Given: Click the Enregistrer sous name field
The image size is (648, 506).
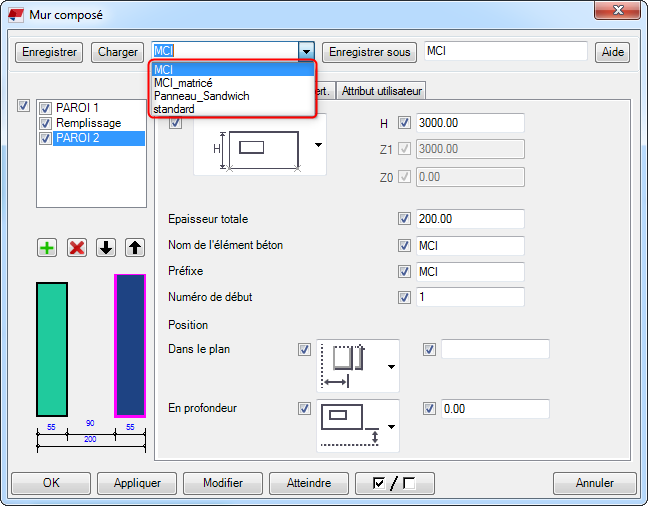Looking at the screenshot, I should [505, 51].
